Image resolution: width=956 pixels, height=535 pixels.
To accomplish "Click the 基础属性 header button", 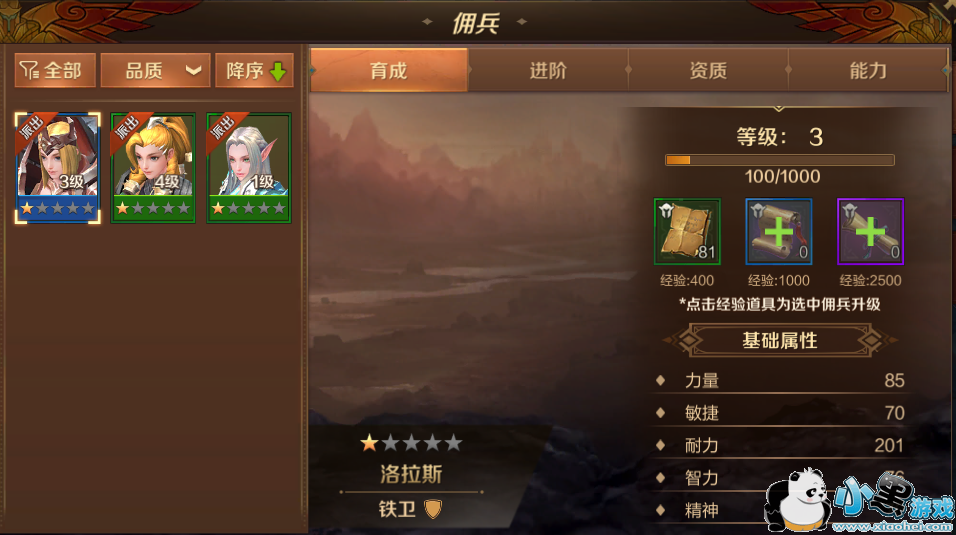I will 780,340.
